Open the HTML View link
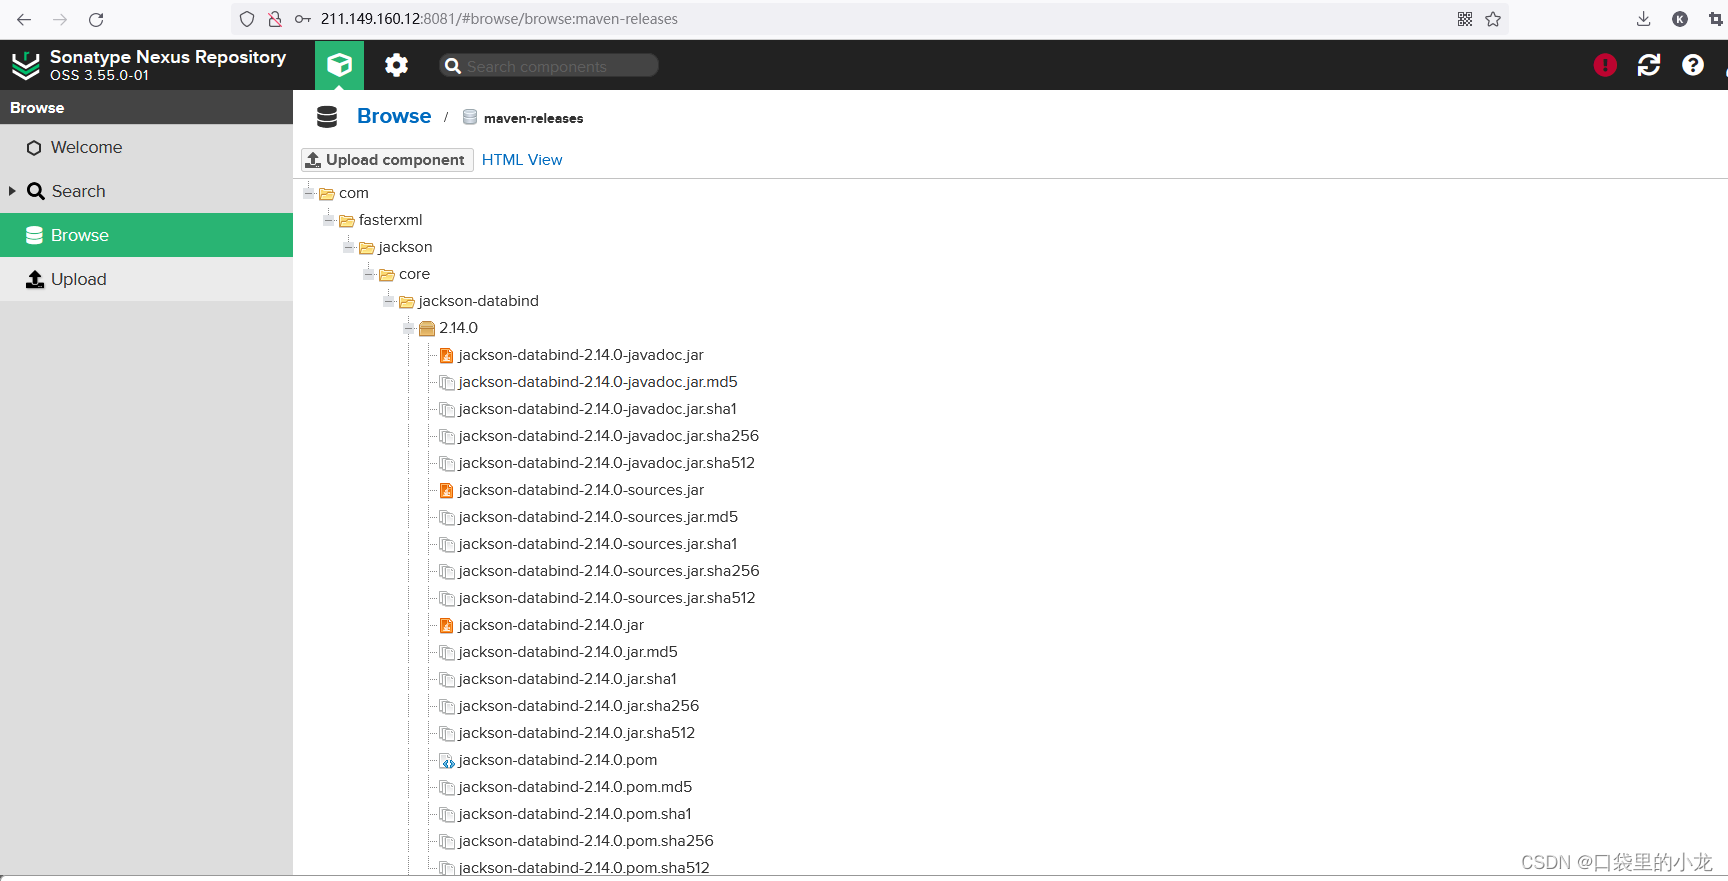The image size is (1728, 881). [522, 160]
